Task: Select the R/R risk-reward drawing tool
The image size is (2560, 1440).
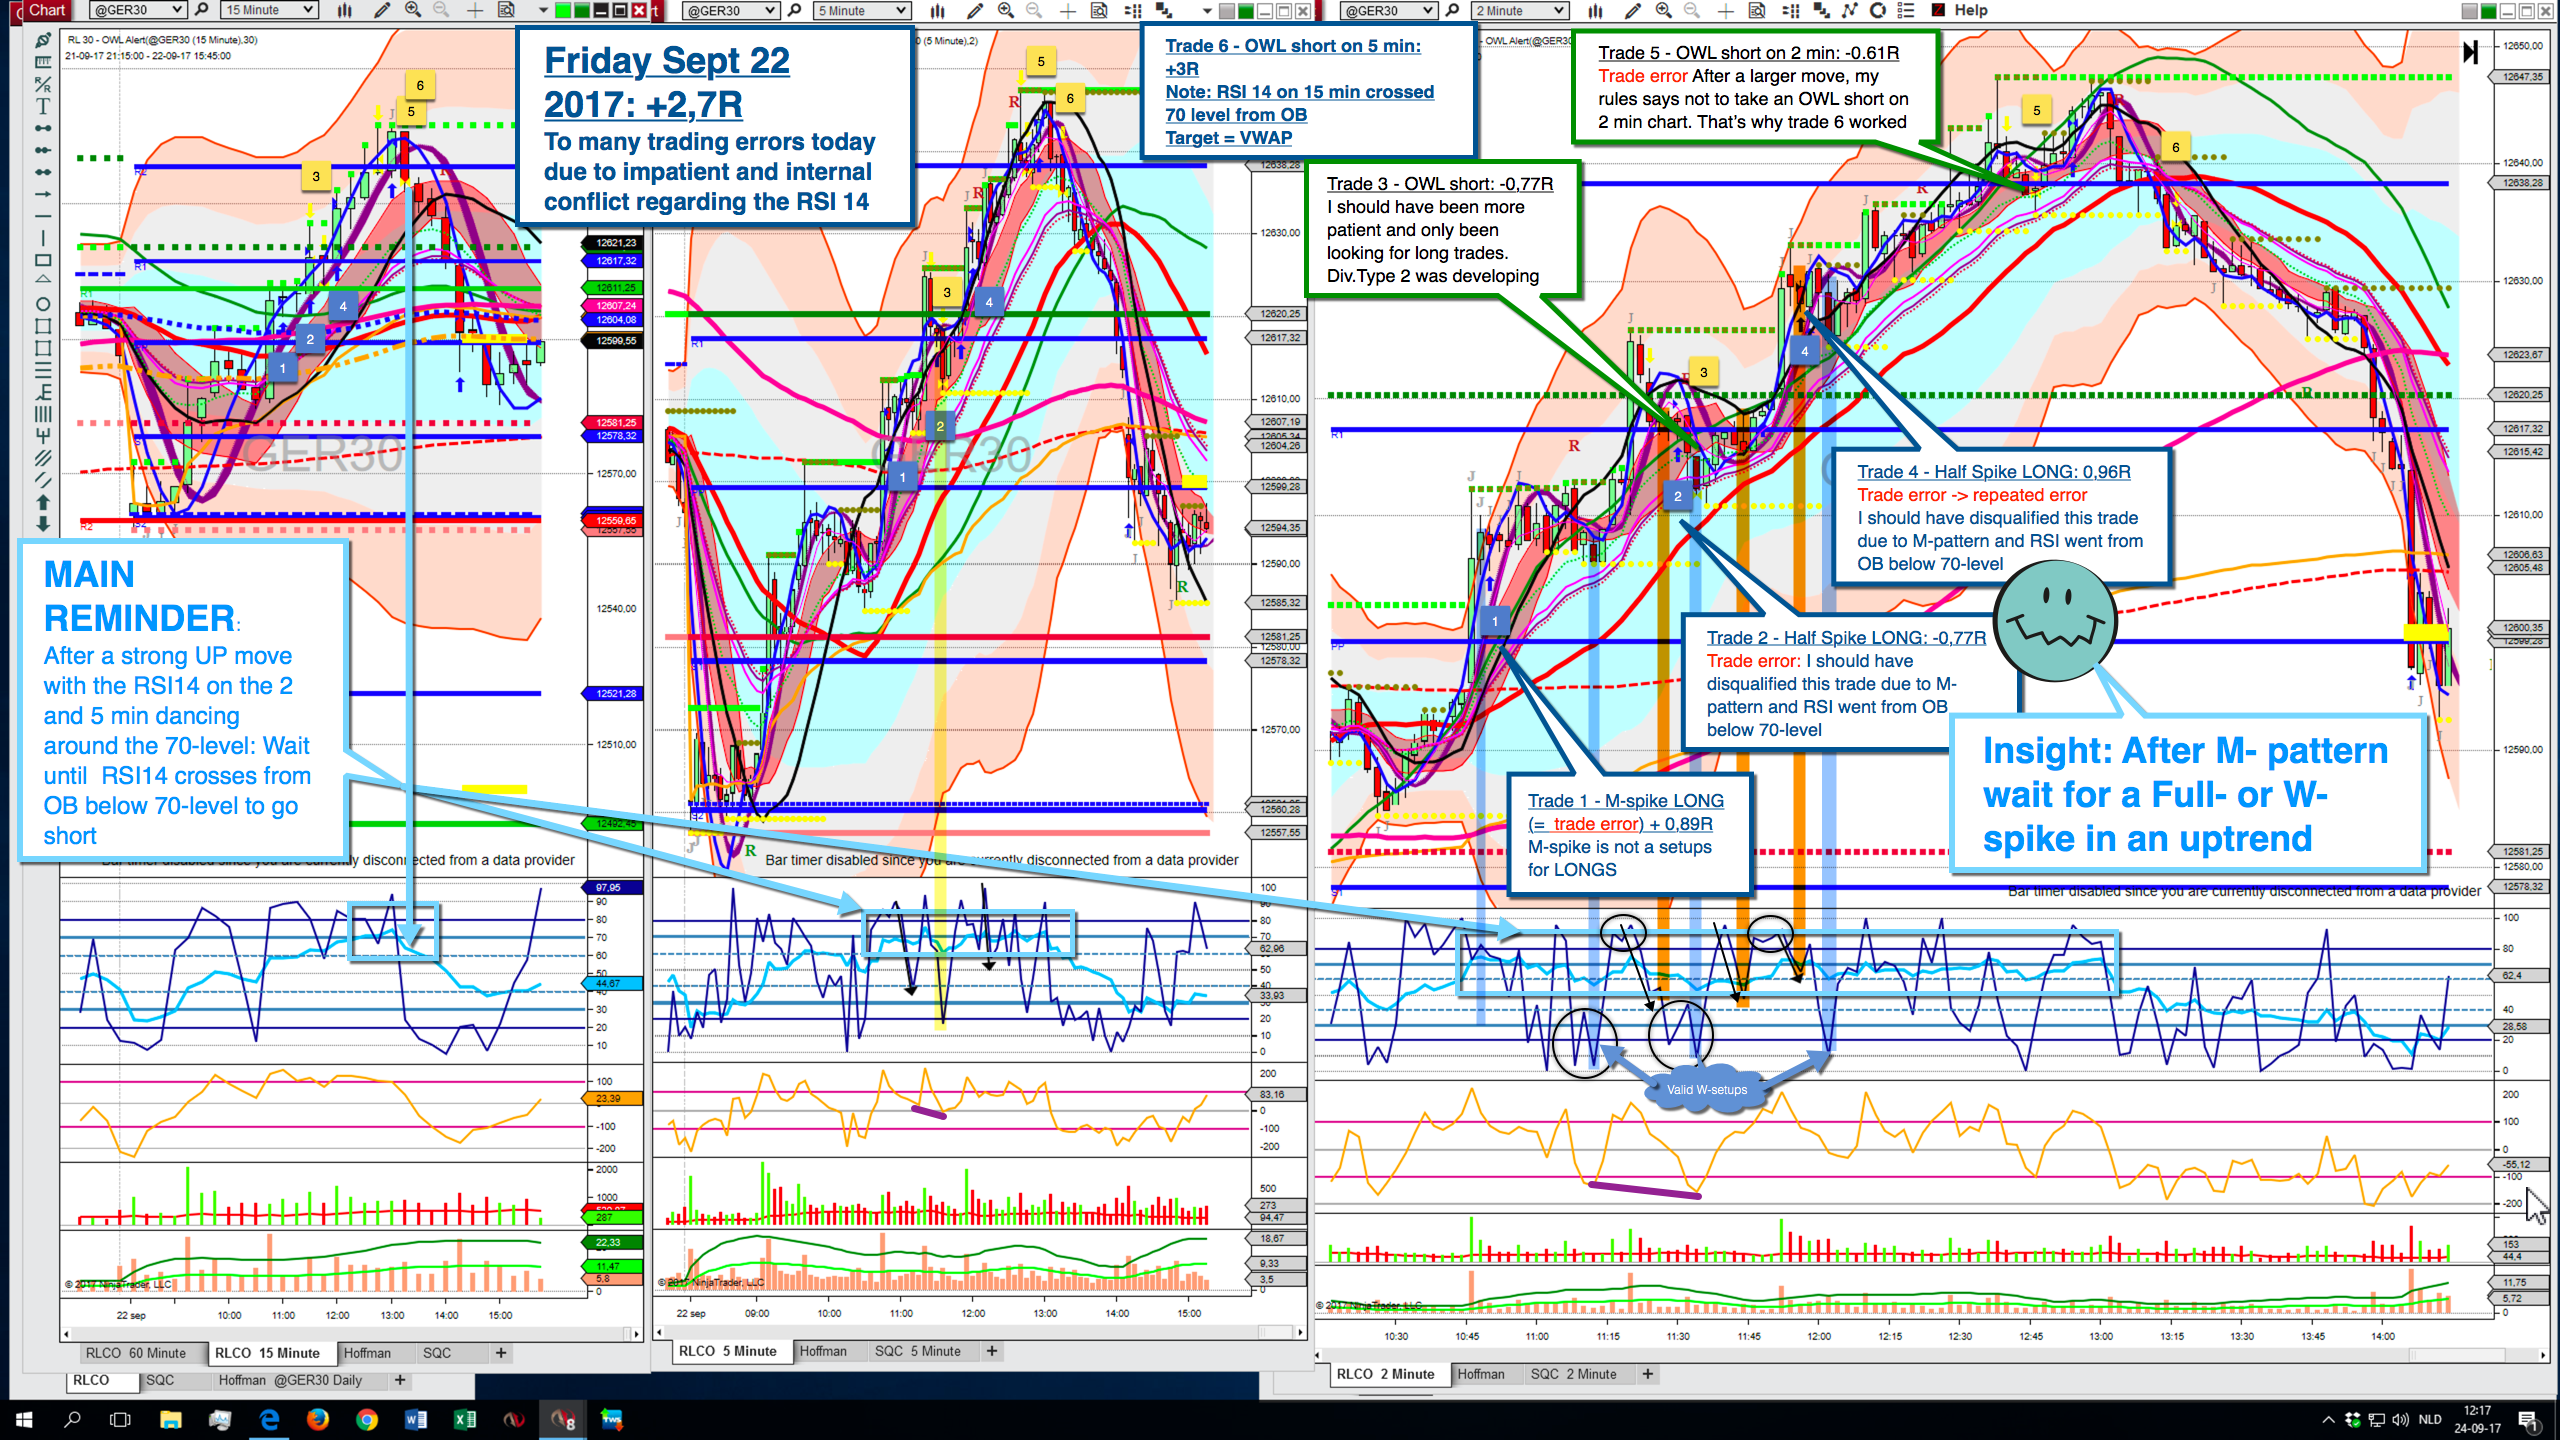Action: tap(43, 84)
